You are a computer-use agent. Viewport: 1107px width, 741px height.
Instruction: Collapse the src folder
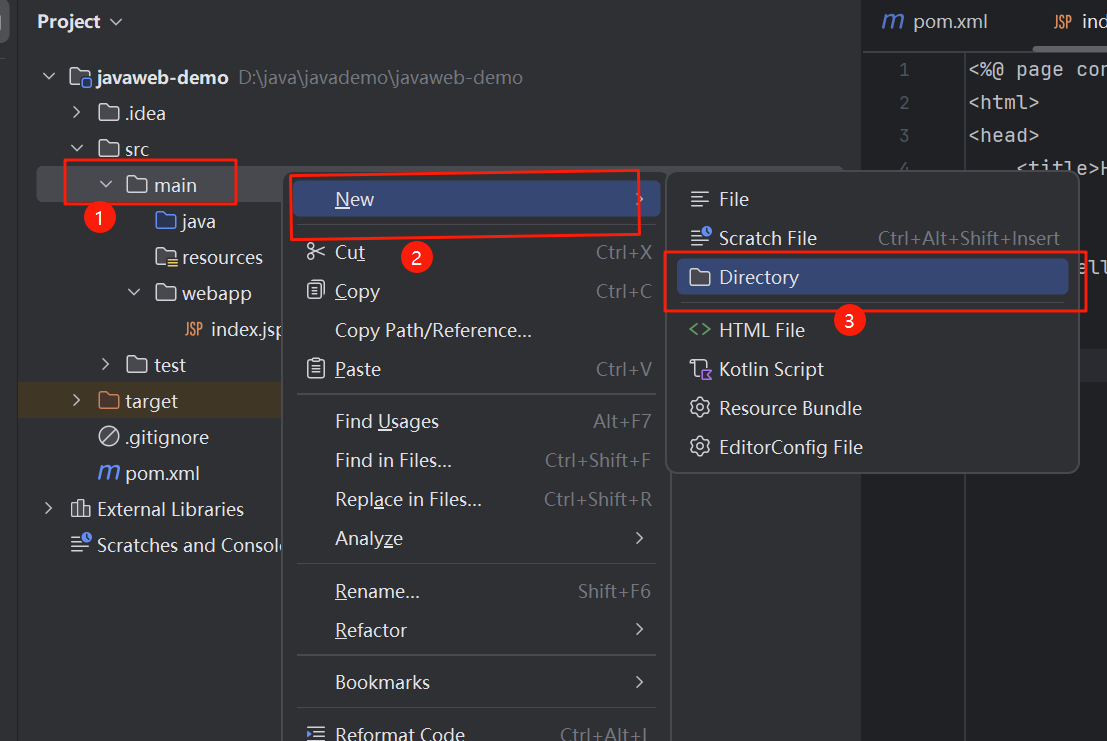[77, 148]
